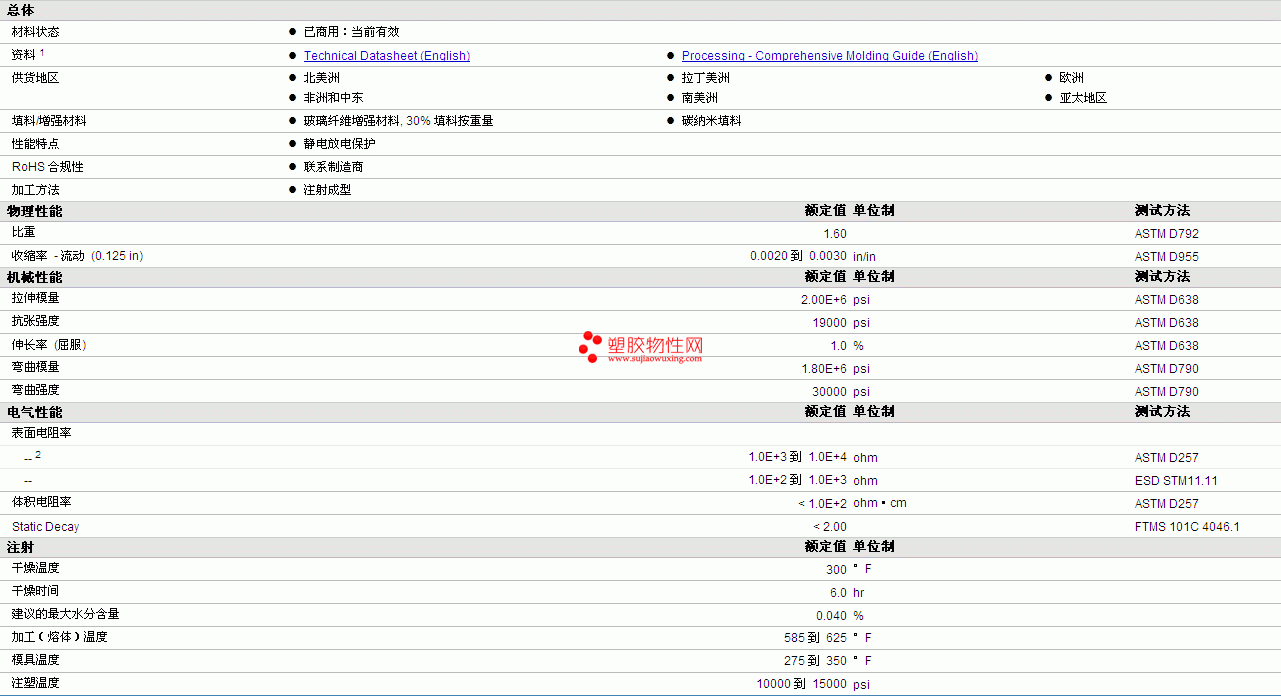The image size is (1281, 696).
Task: Select the 材料状态 row label
Action: click(35, 32)
